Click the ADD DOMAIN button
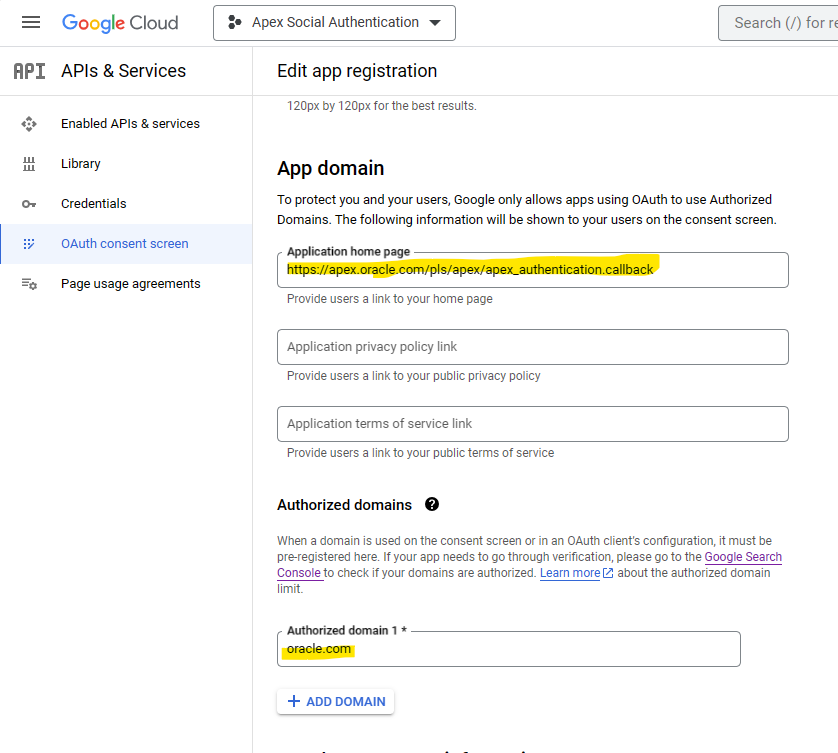838x753 pixels. click(x=335, y=701)
